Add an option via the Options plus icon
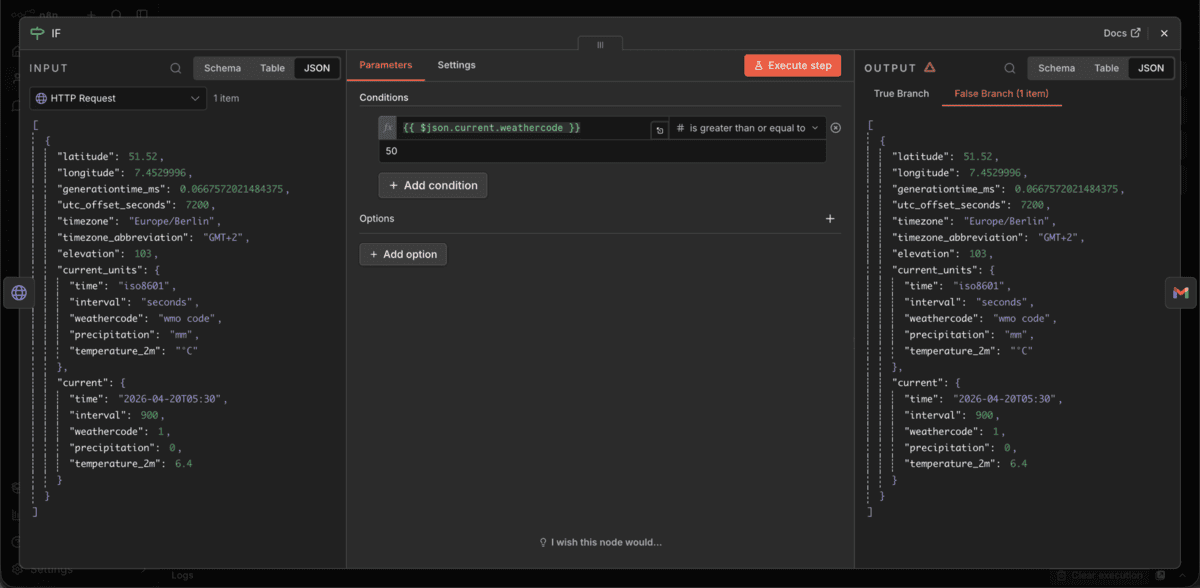The width and height of the screenshot is (1200, 588). pos(830,218)
